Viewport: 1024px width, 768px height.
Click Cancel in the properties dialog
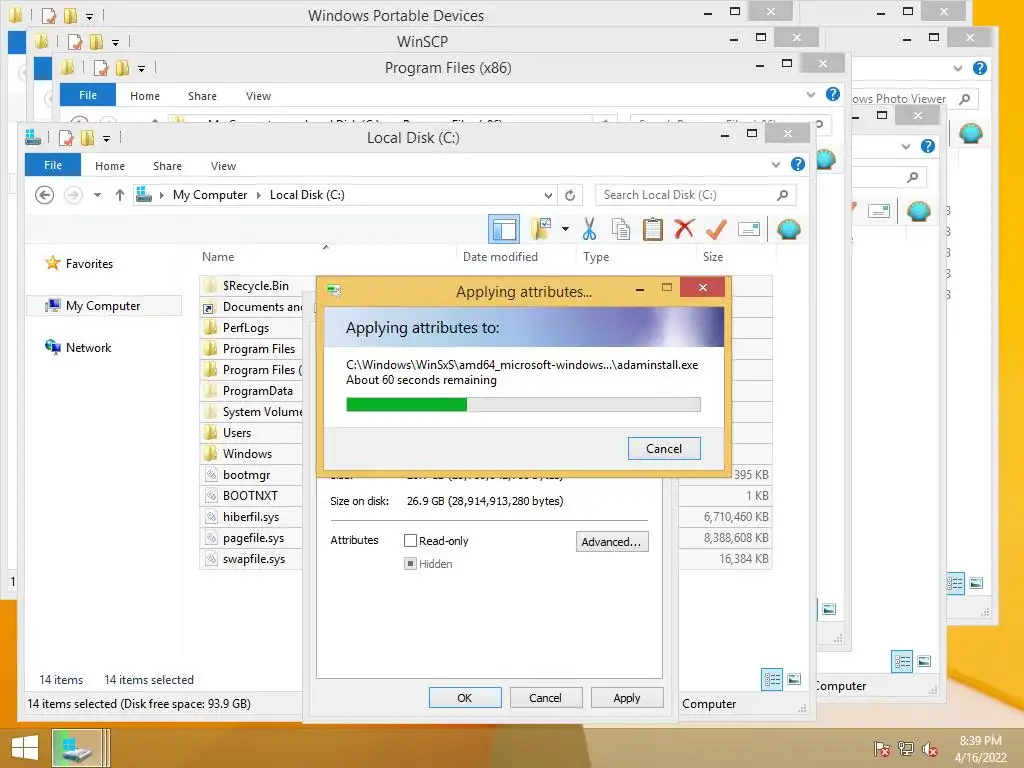(x=545, y=697)
